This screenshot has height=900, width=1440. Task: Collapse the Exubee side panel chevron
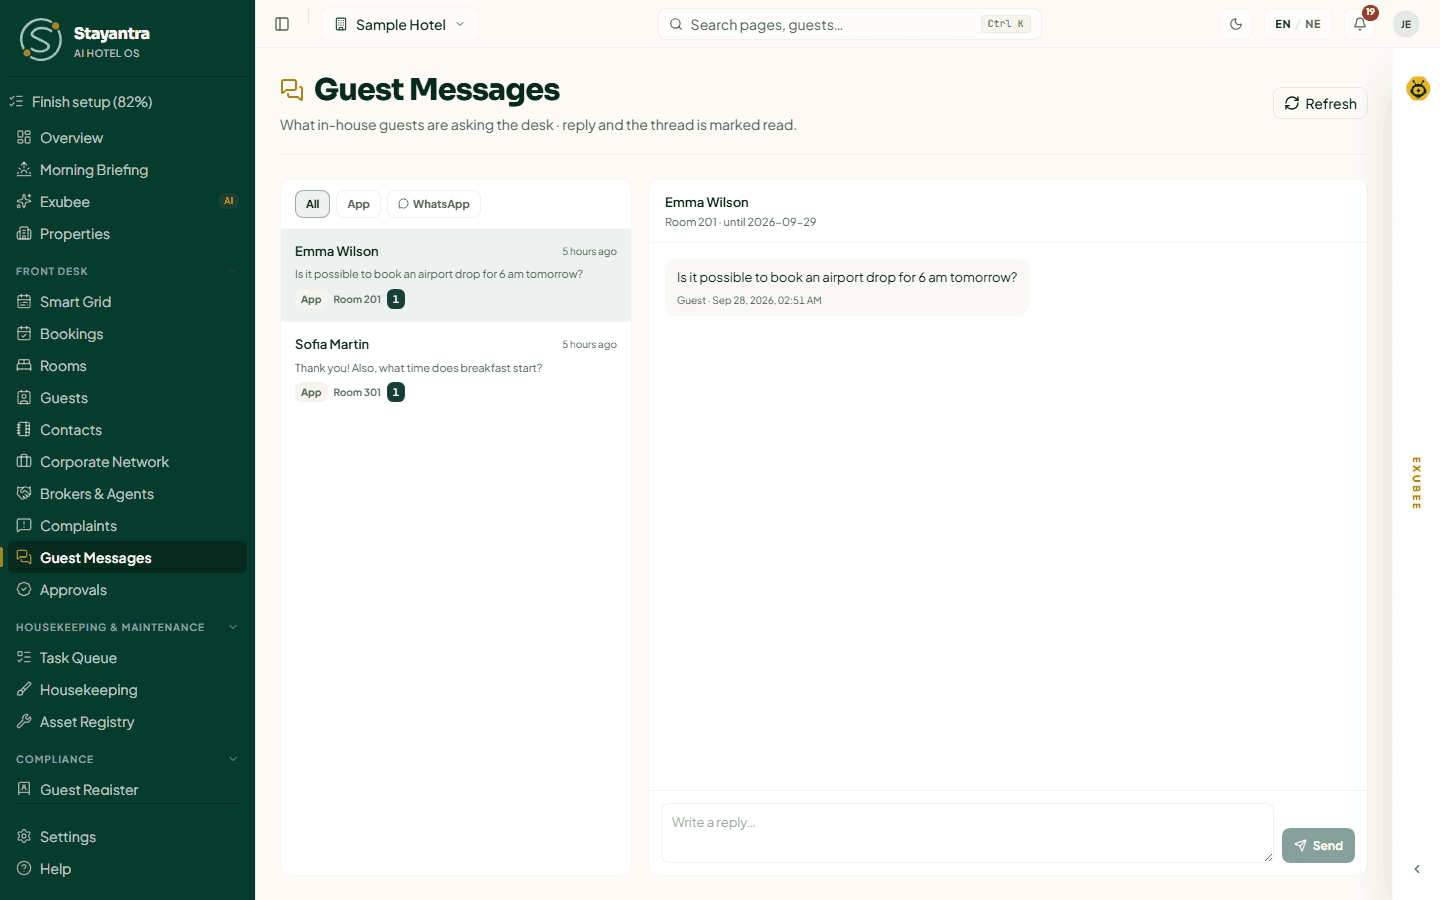click(x=1417, y=869)
